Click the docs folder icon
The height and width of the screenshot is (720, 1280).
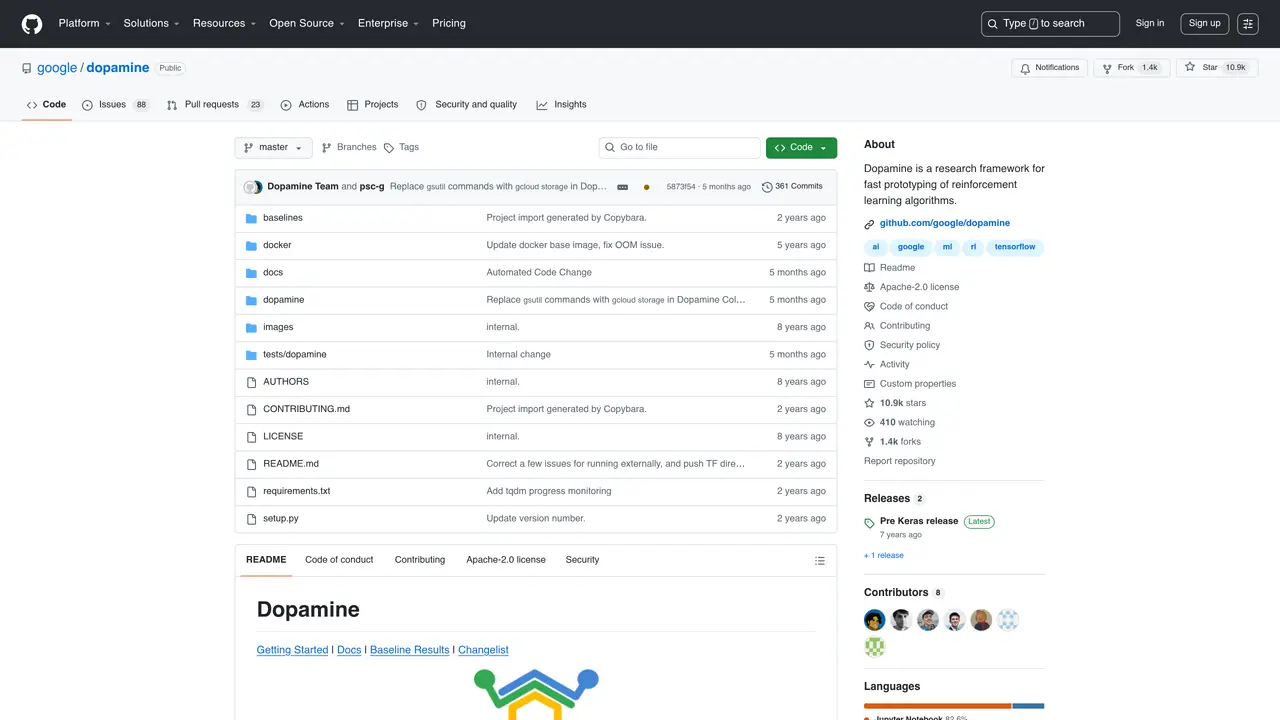(x=252, y=273)
